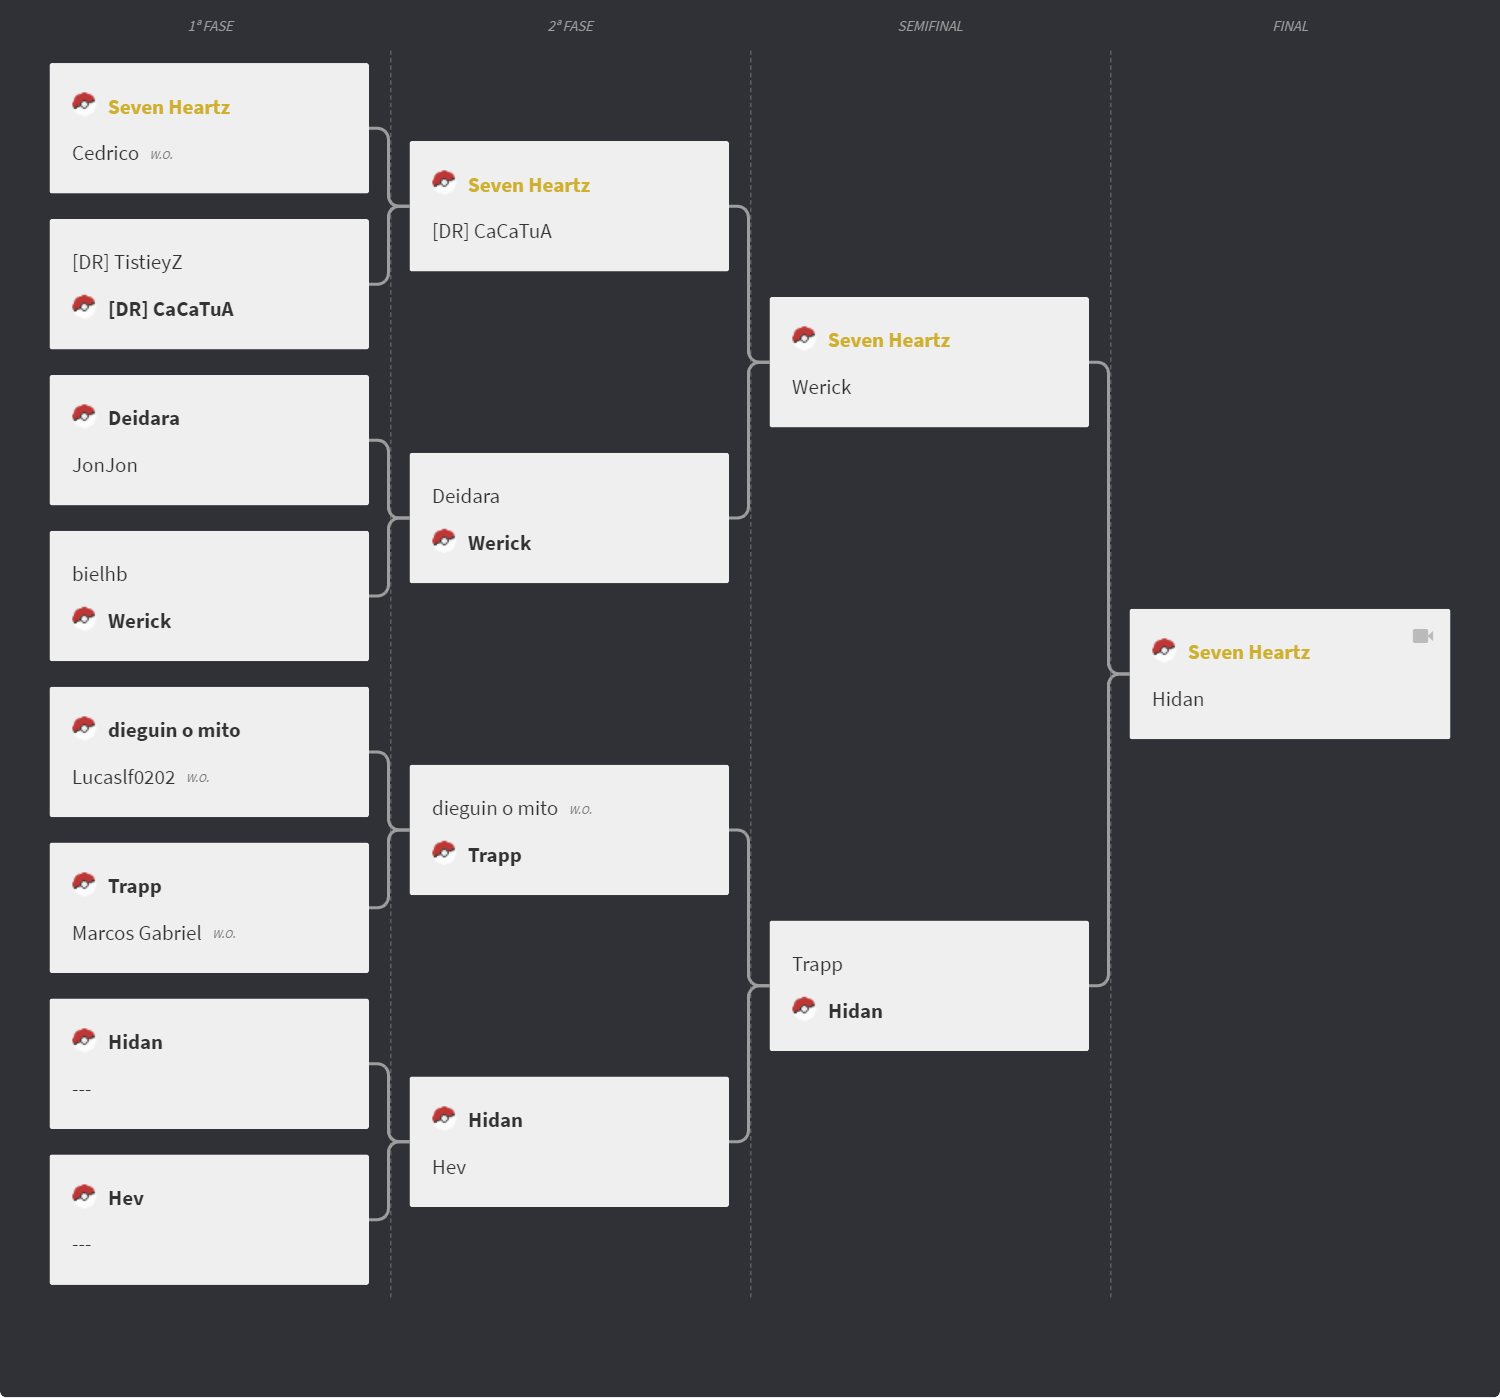Click Pokeball icon beside Werick in second round
Viewport: 1500px width, 1398px height.
click(444, 540)
